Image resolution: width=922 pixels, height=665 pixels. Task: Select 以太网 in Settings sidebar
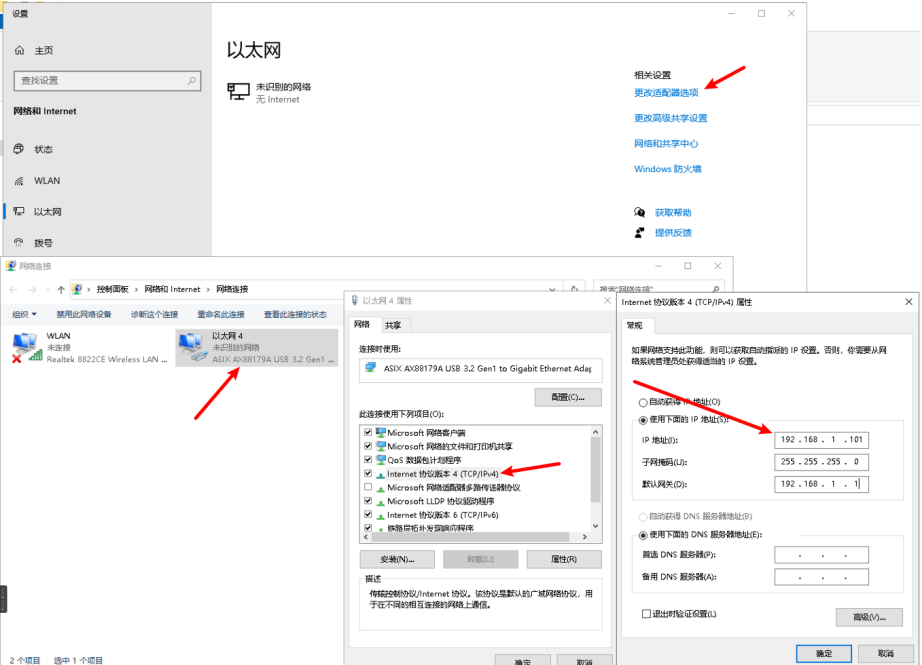click(x=38, y=212)
